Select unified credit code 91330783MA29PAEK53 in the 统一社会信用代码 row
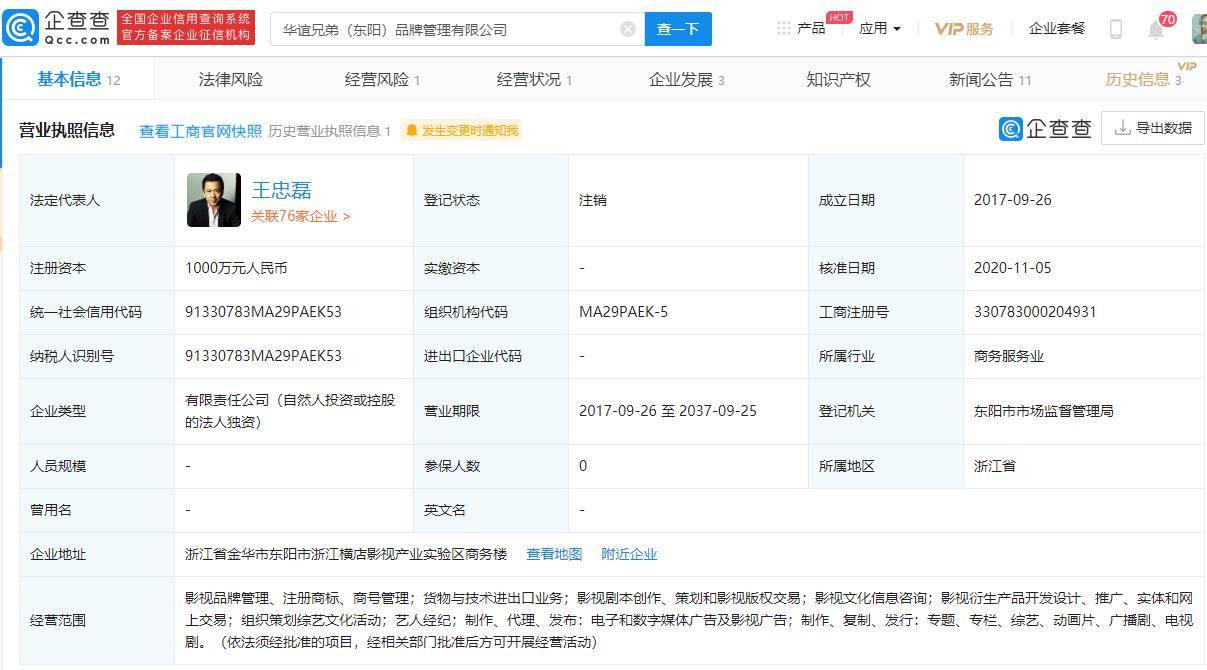 coord(263,312)
